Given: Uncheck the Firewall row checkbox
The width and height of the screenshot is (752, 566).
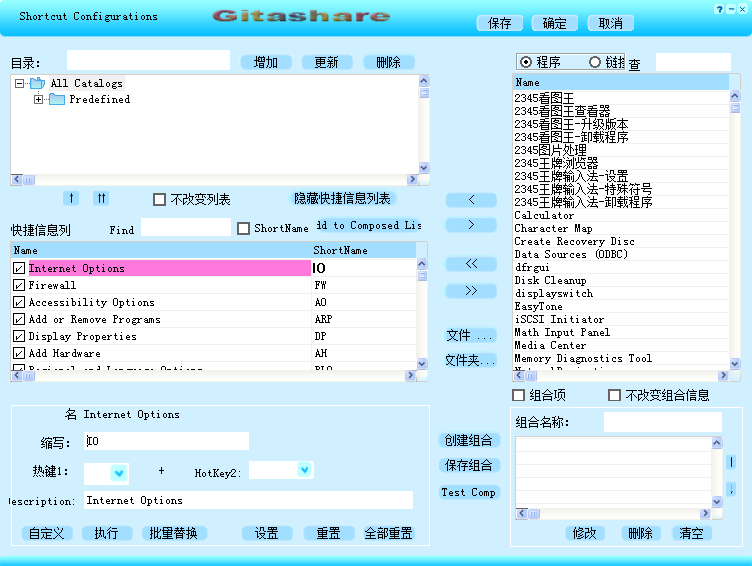Looking at the screenshot, I should pyautogui.click(x=19, y=285).
